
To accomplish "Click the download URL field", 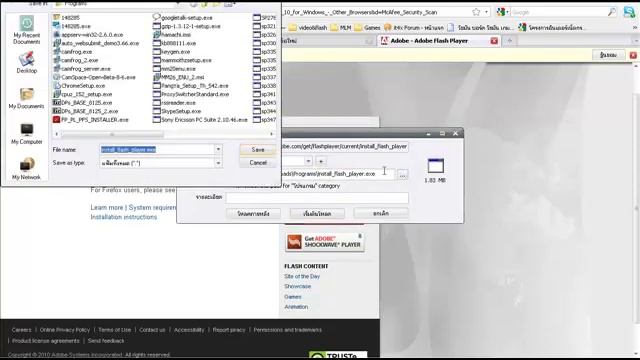I will (x=345, y=146).
